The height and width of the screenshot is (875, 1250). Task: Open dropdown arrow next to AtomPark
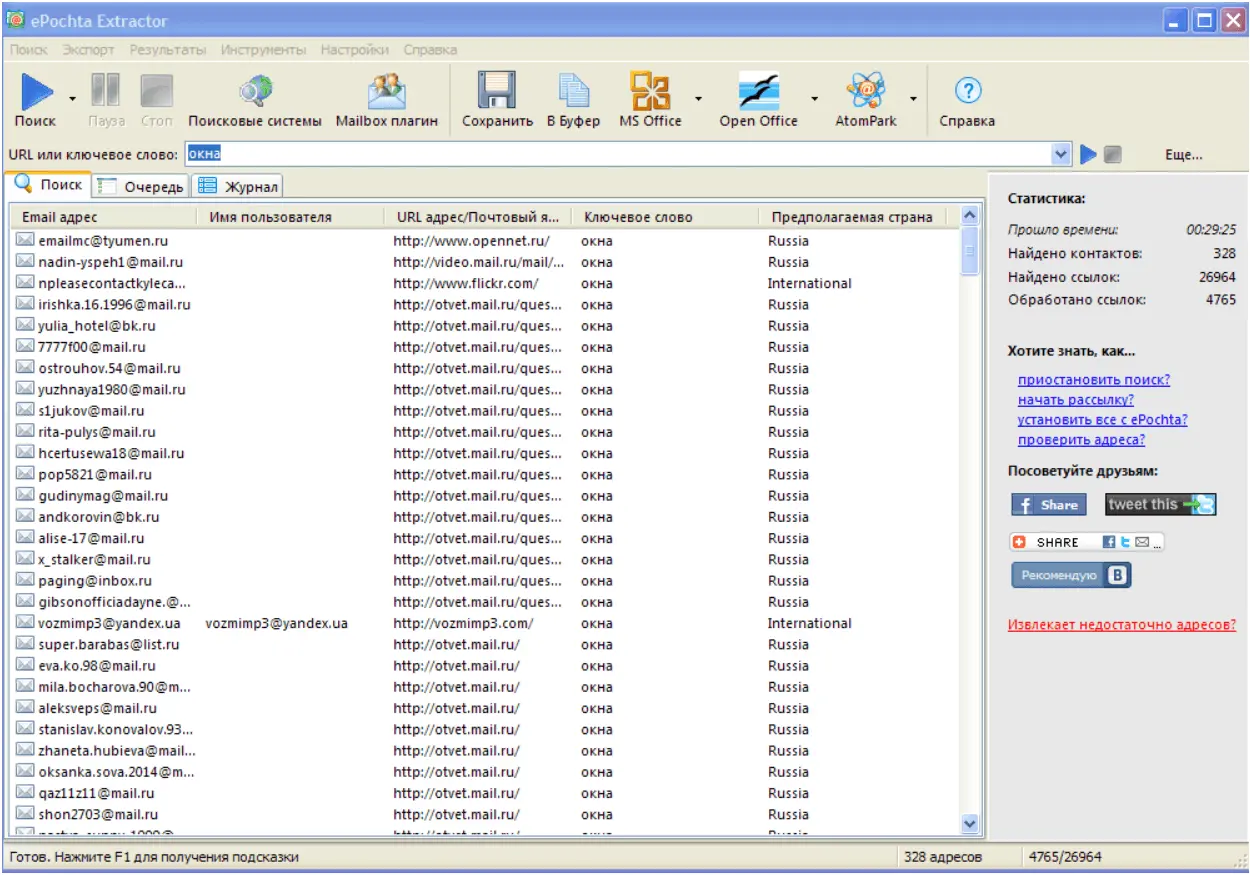pos(913,99)
